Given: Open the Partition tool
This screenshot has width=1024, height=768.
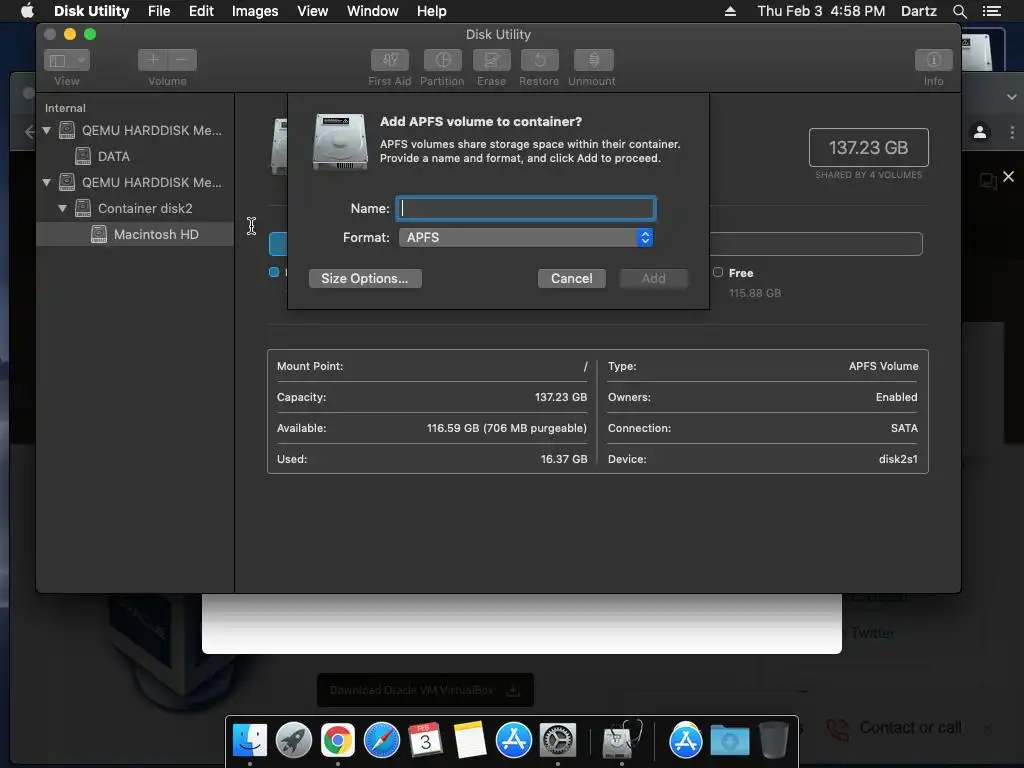Looking at the screenshot, I should [442, 60].
